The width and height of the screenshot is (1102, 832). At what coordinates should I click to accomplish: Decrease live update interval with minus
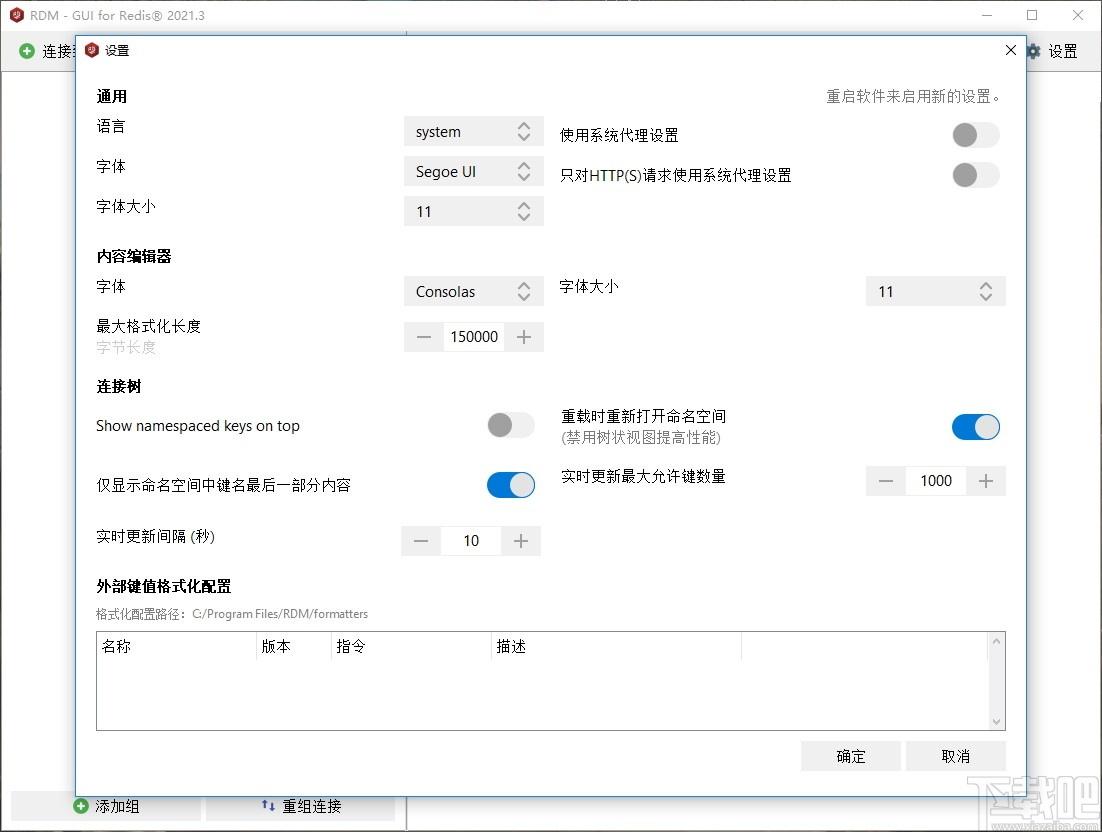421,540
